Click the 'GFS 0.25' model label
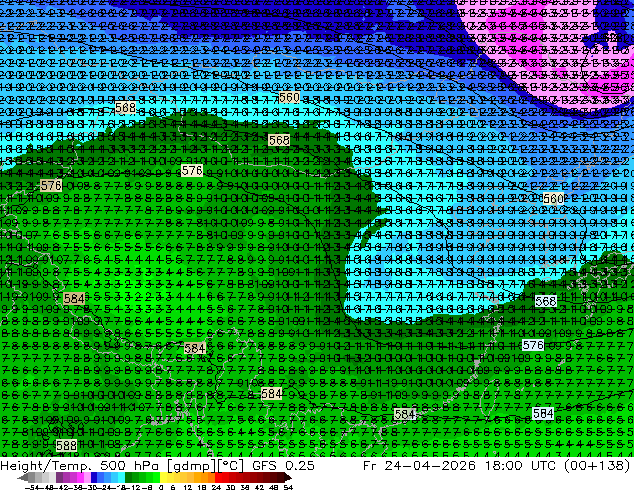634x490 pixels. 283,466
